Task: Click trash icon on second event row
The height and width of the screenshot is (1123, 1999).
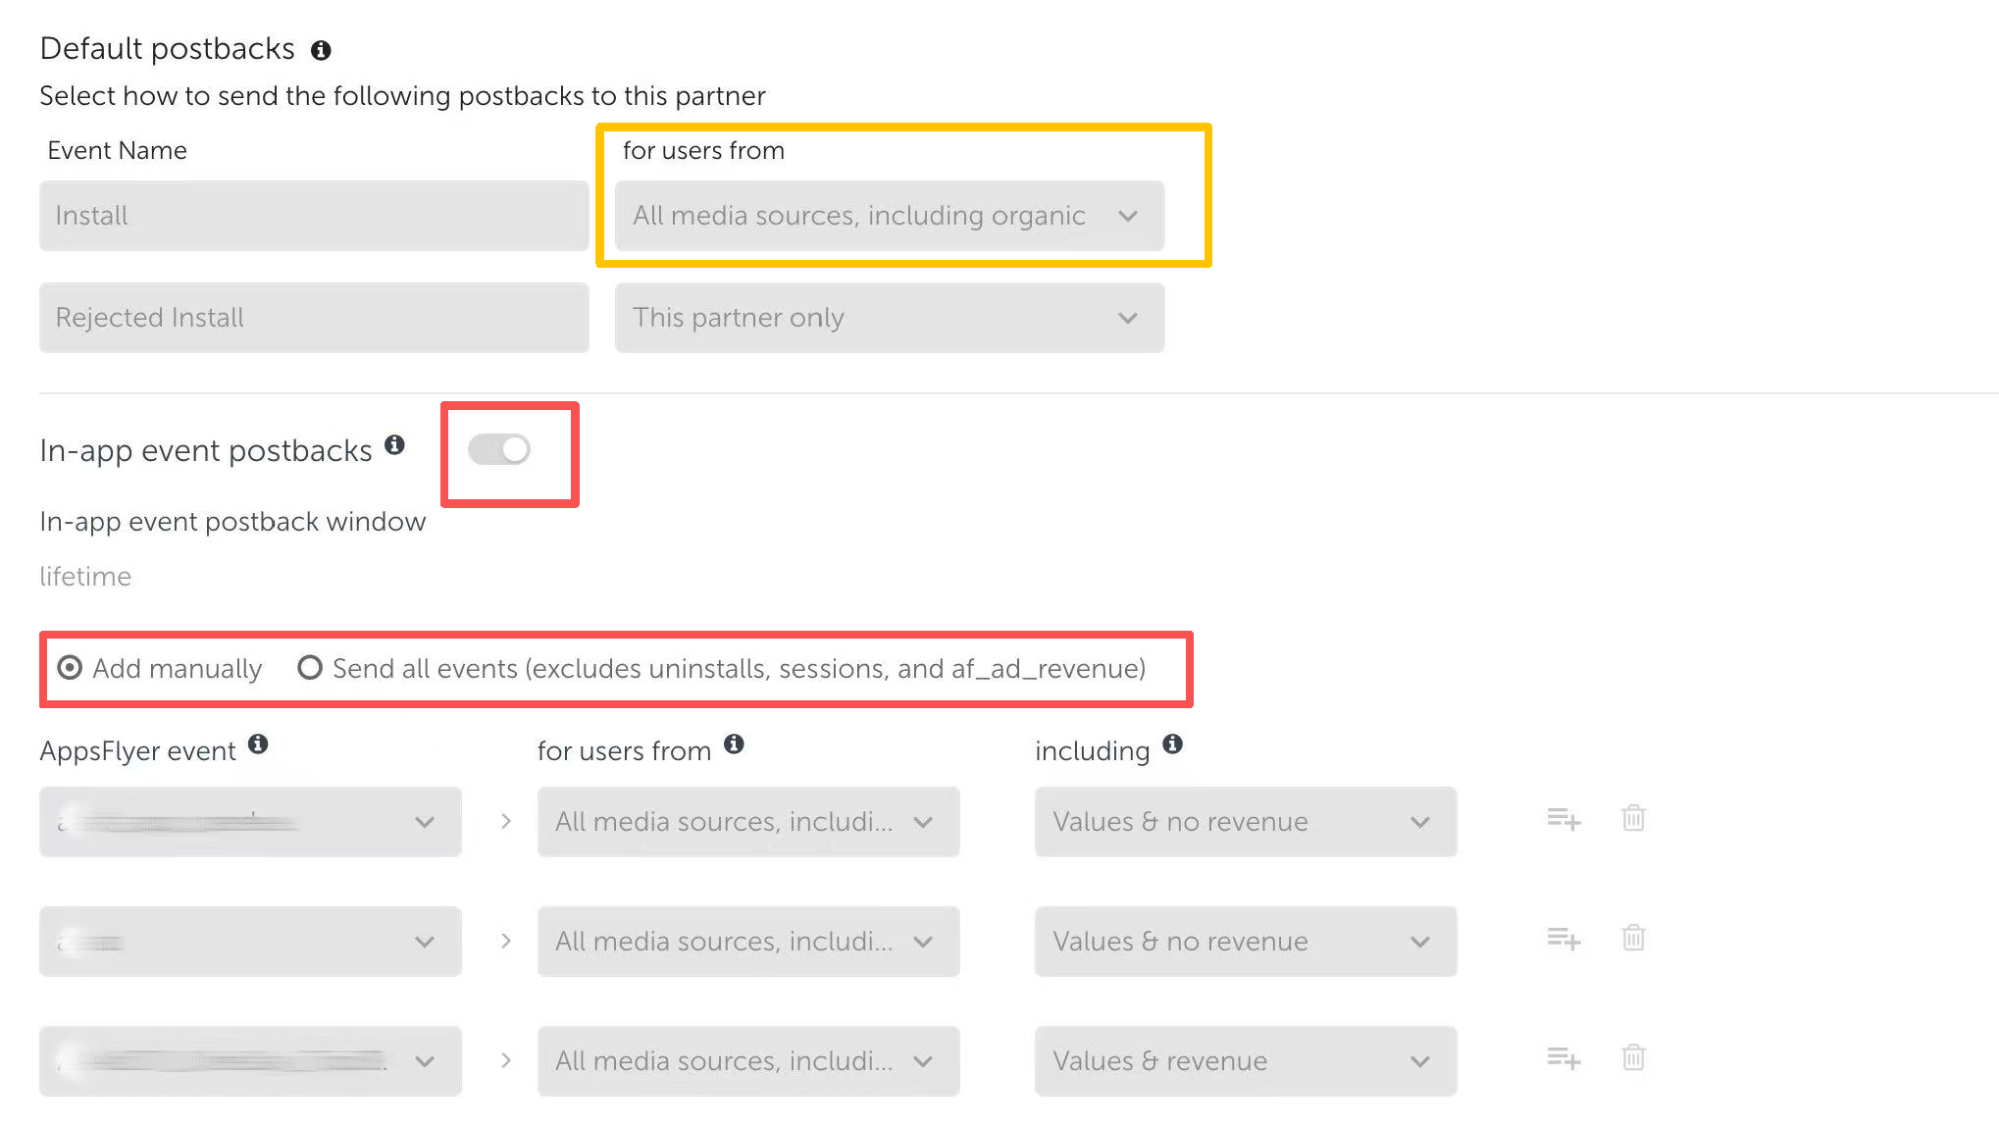Action: coord(1633,939)
